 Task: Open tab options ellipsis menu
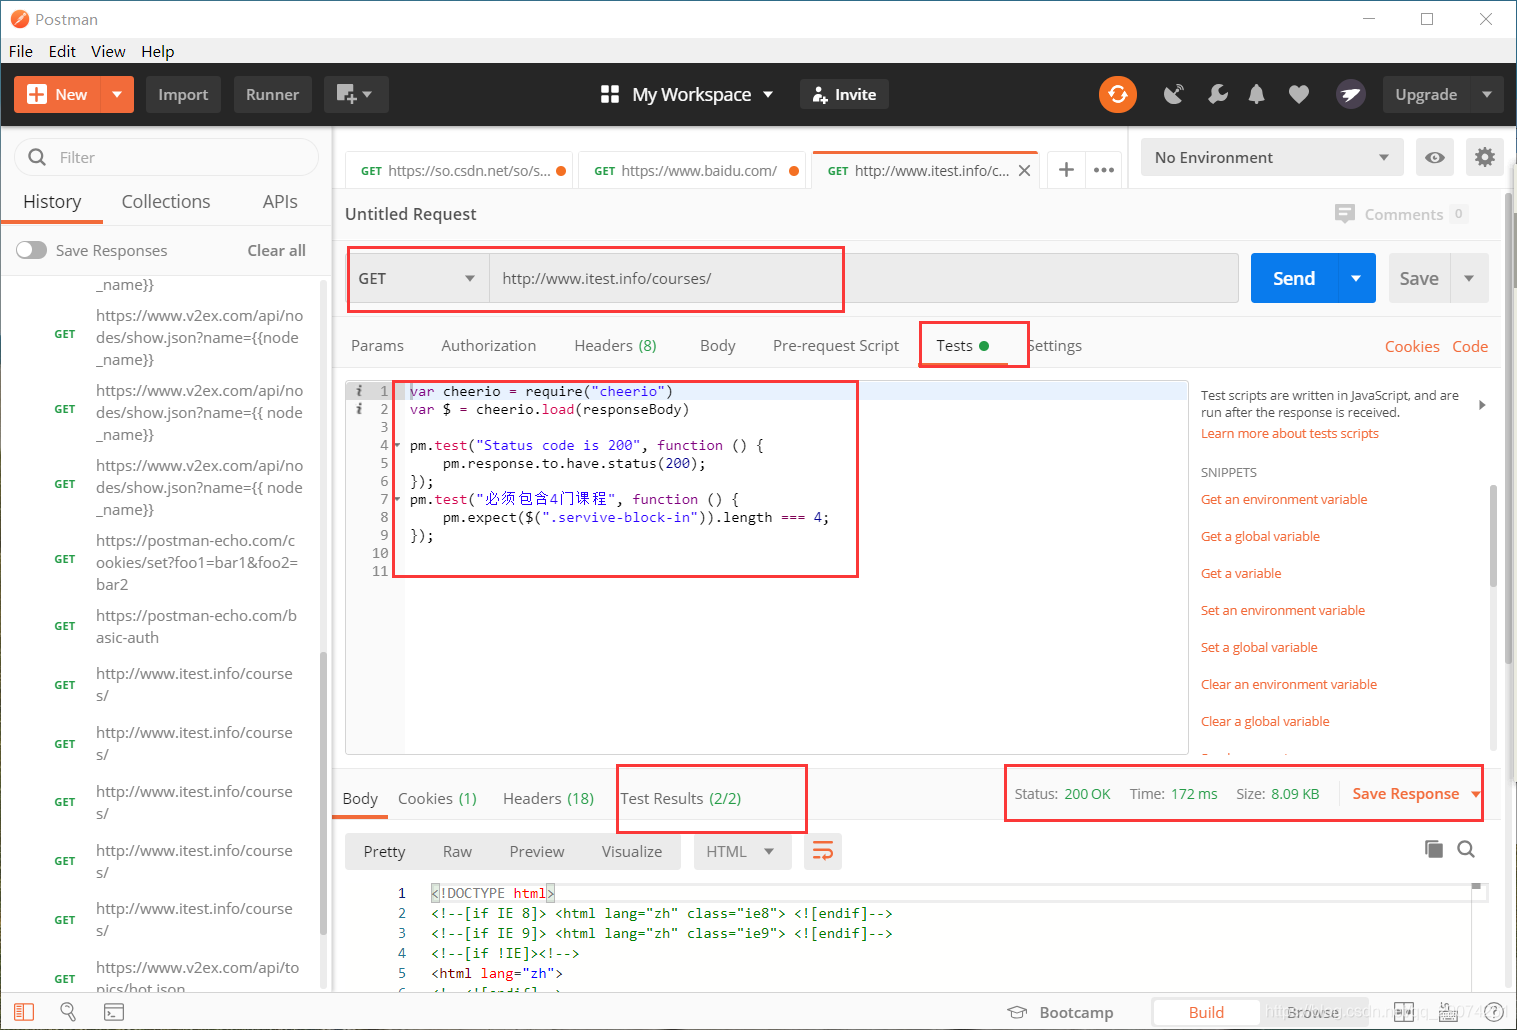click(1104, 170)
